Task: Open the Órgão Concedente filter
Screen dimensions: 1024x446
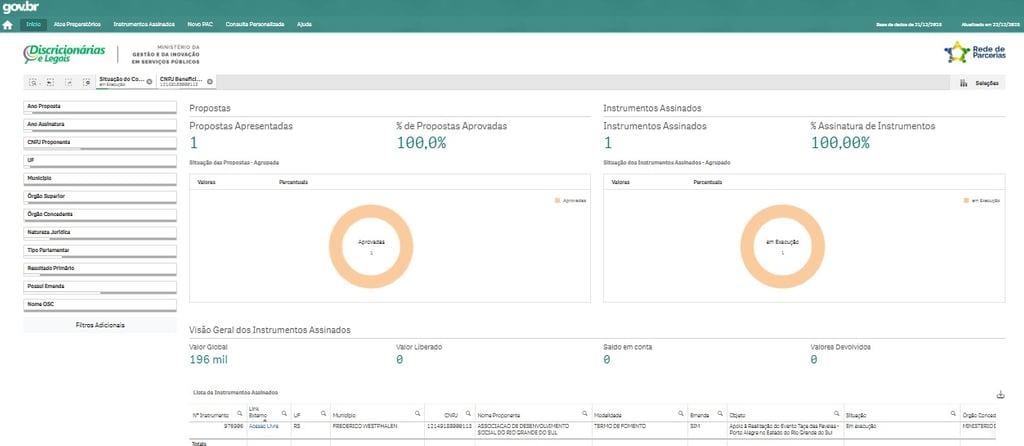Action: tap(100, 215)
